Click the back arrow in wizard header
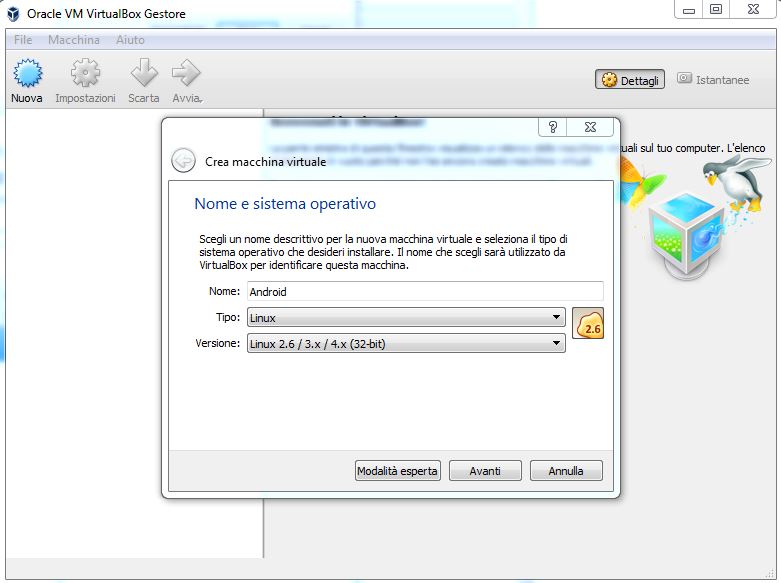 (x=183, y=160)
